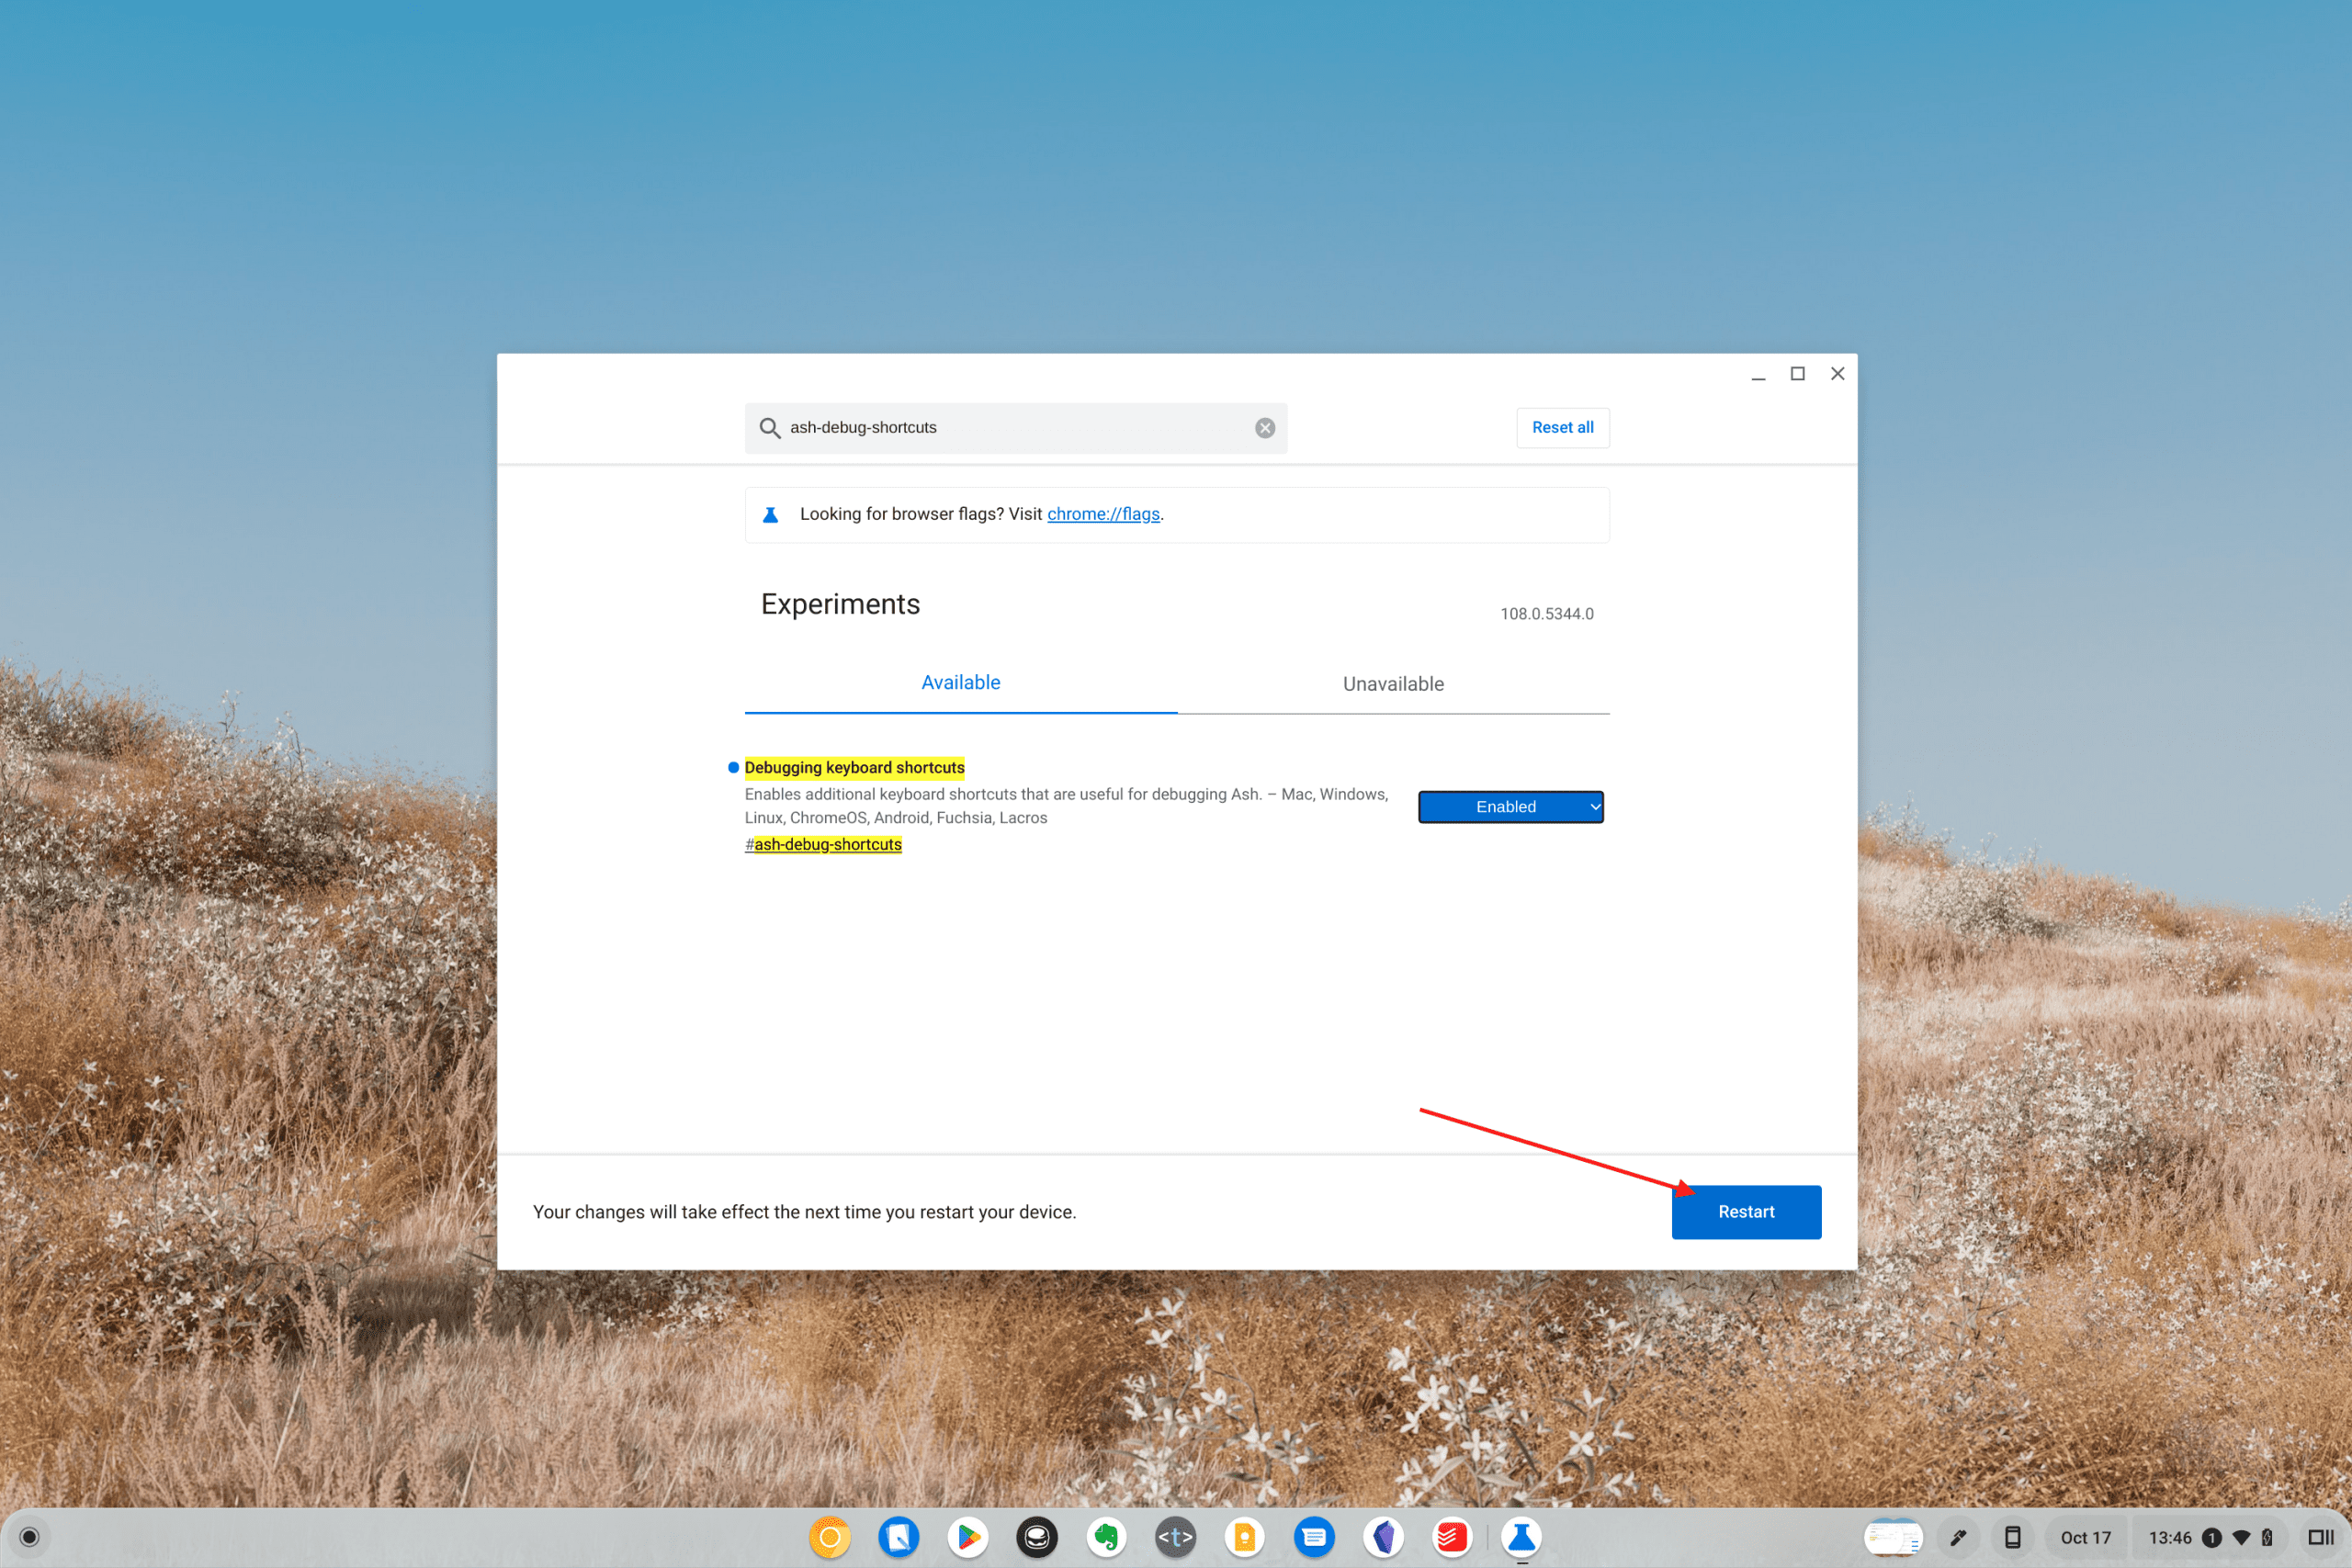The width and height of the screenshot is (2352, 1568).
Task: Click the search magnifier icon
Action: coord(769,428)
